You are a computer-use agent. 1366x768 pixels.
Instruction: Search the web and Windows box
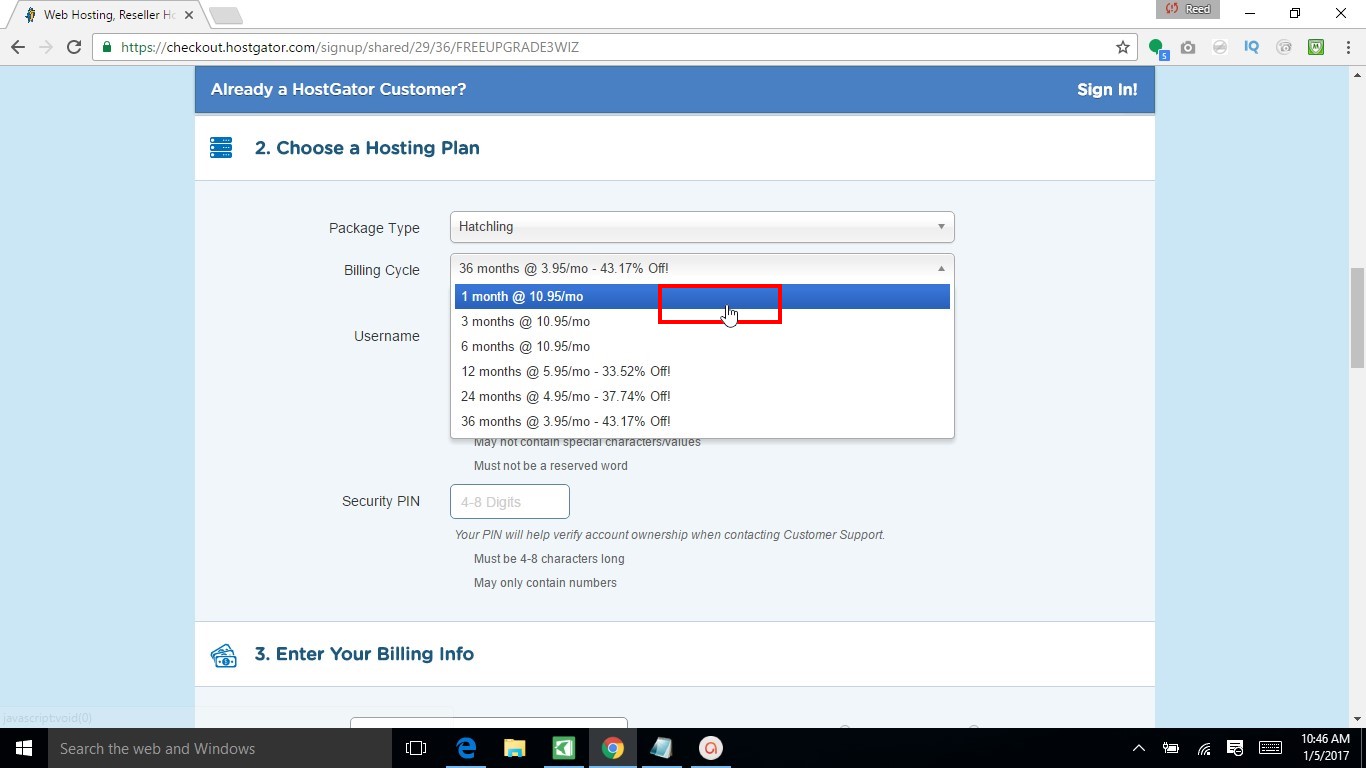(x=220, y=748)
